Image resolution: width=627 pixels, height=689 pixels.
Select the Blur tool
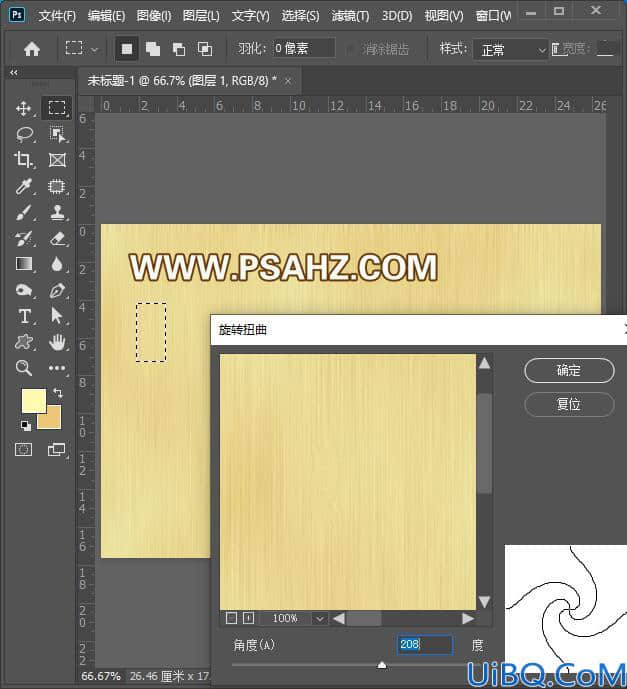57,264
